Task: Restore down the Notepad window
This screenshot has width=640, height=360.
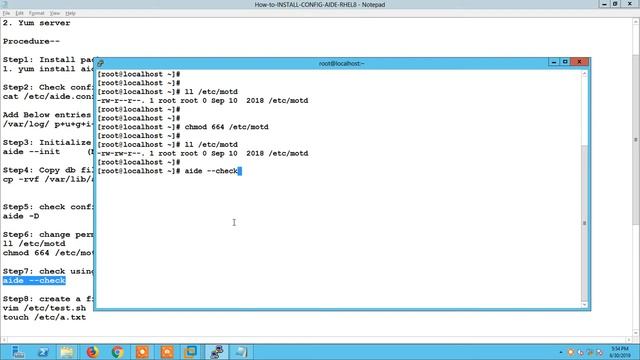Action: [x=615, y=4]
